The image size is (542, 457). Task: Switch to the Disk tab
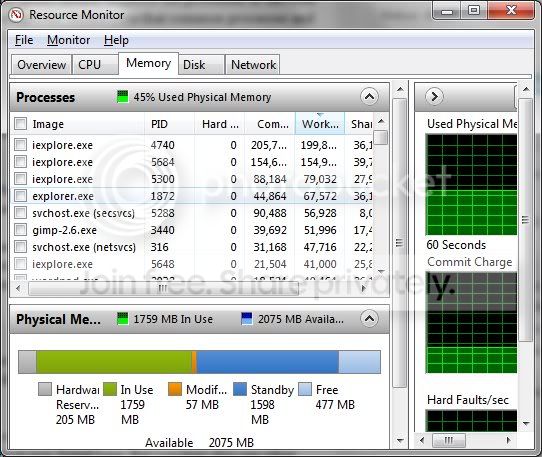pos(201,65)
